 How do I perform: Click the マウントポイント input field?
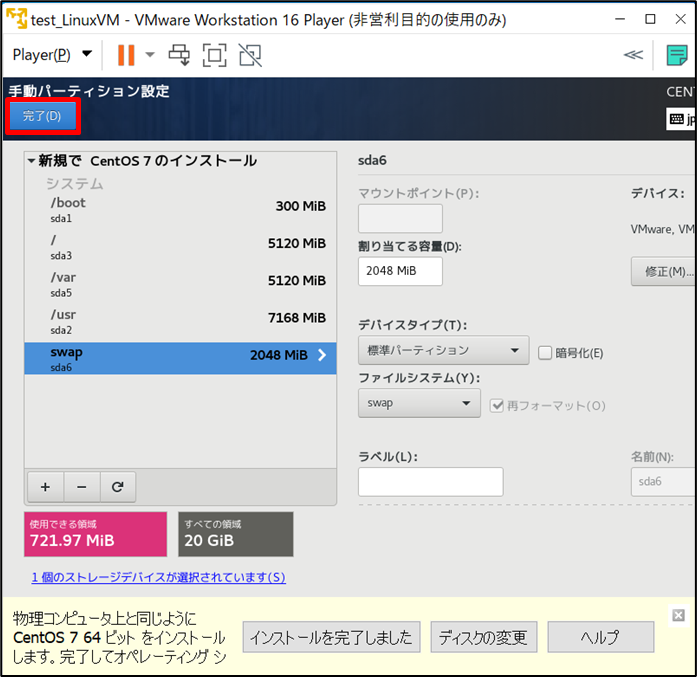[x=400, y=218]
